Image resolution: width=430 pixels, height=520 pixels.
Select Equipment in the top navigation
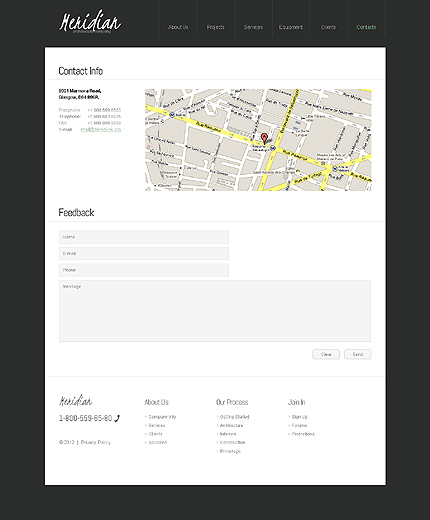291,27
